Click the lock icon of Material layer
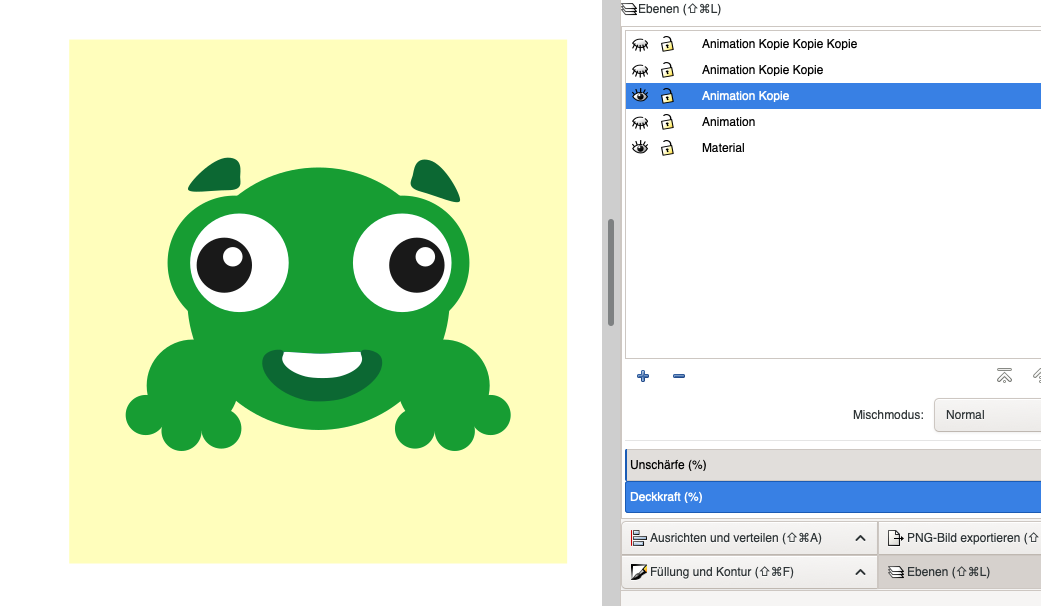The height and width of the screenshot is (606, 1041). pyautogui.click(x=667, y=148)
